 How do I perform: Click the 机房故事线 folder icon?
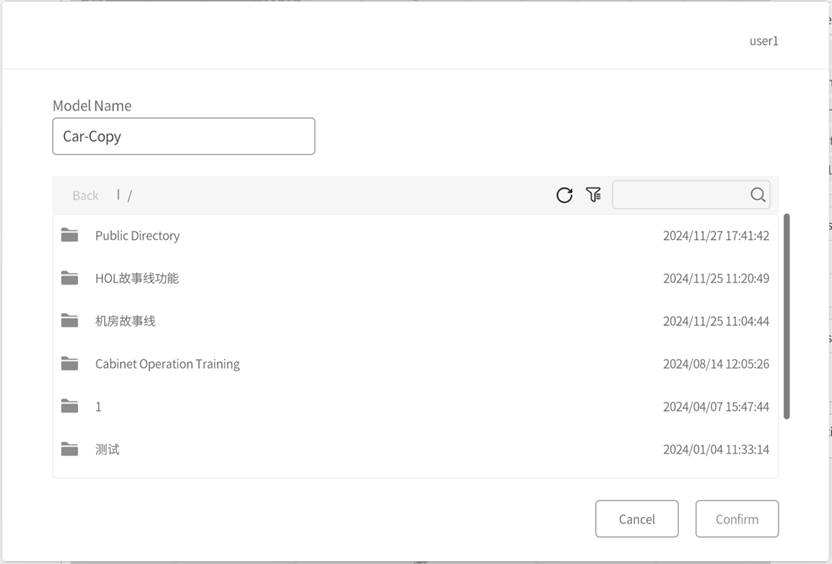69,321
